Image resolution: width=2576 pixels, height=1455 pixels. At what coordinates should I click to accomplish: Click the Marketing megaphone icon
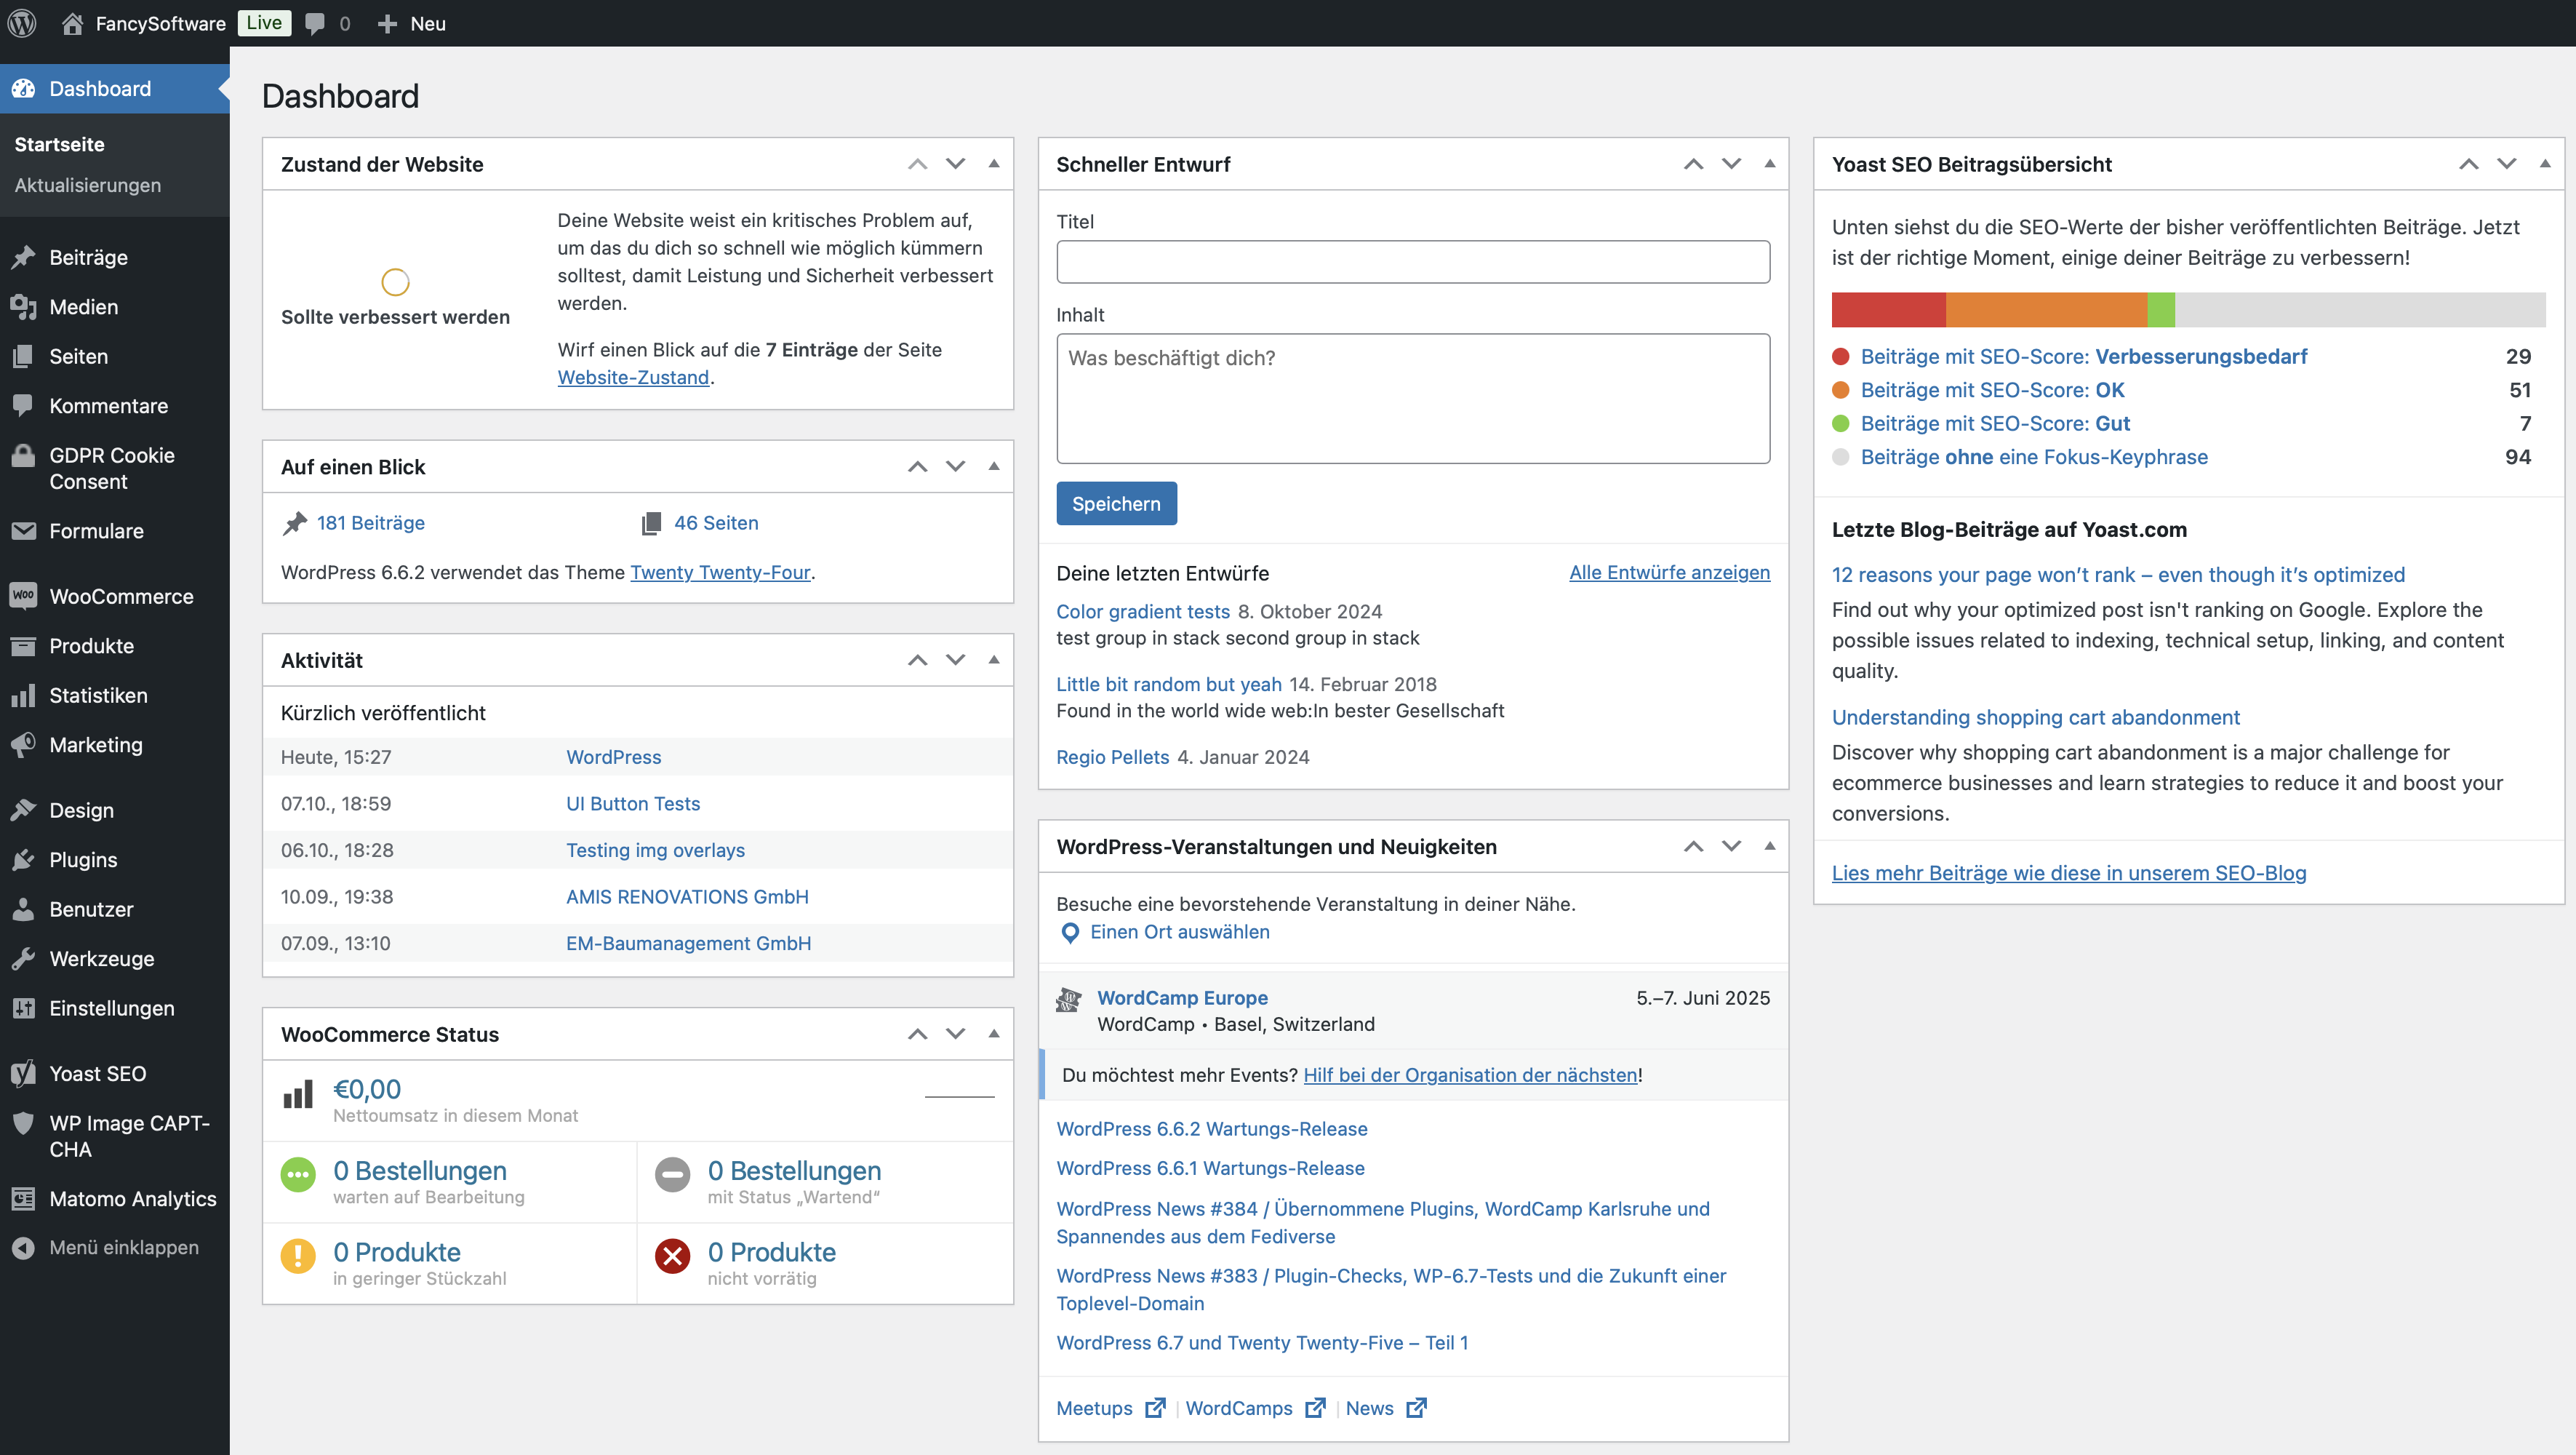(24, 745)
